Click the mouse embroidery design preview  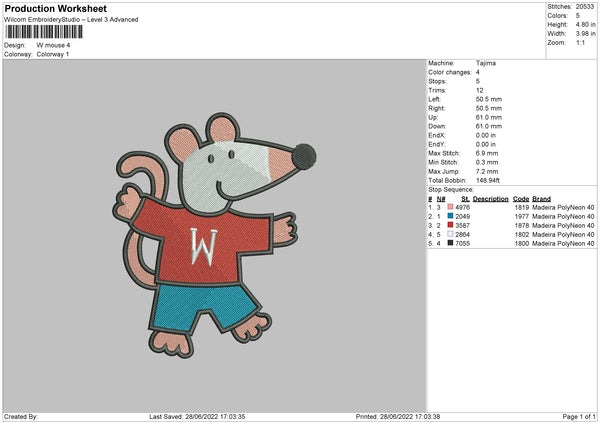215,235
